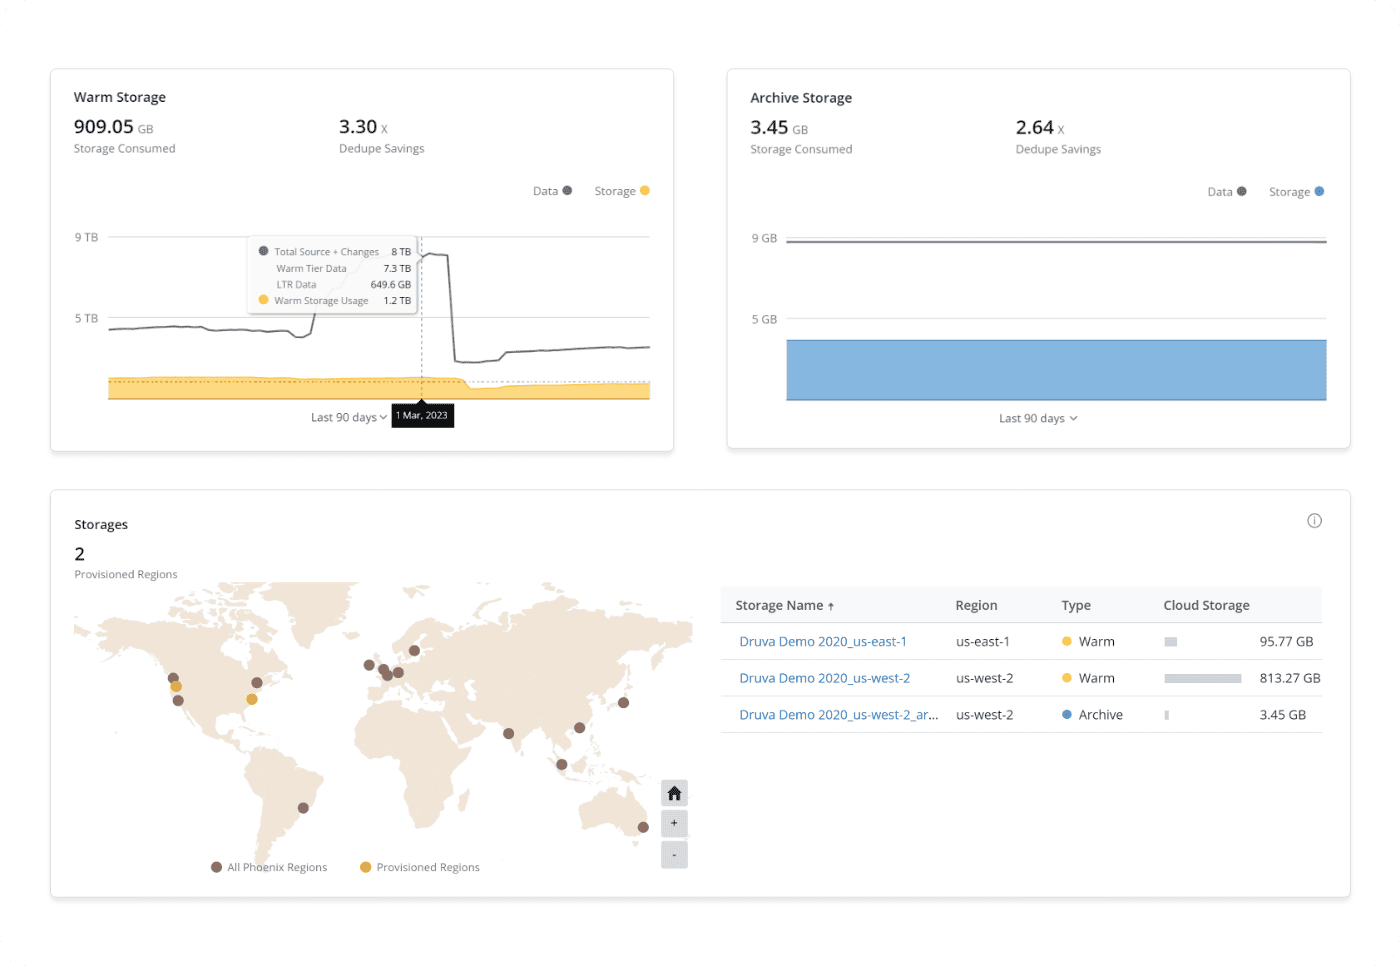Image resolution: width=1400 pixels, height=966 pixels.
Task: Click the Storage Name sort arrow
Action: (x=831, y=606)
